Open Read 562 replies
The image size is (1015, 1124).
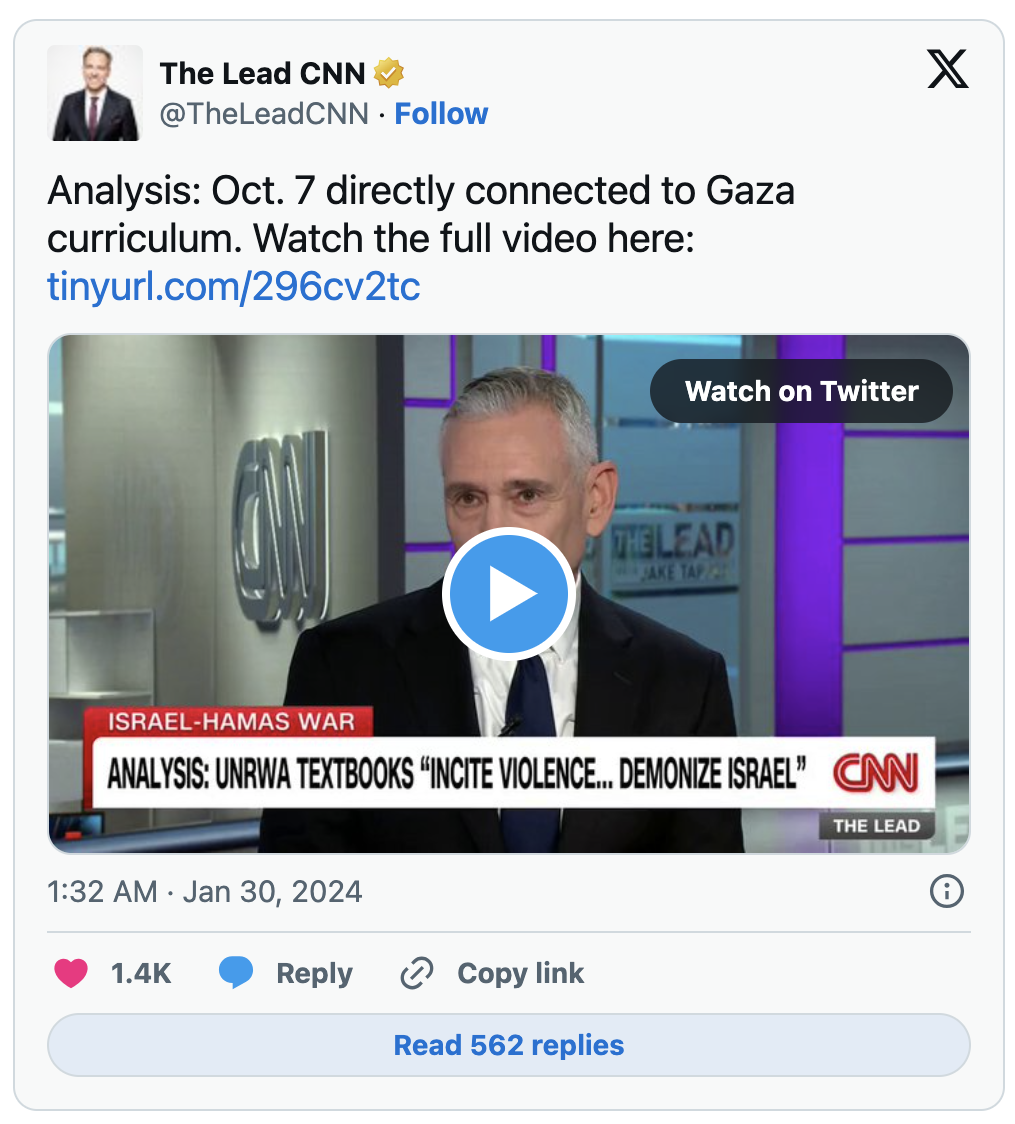pyautogui.click(x=509, y=1045)
